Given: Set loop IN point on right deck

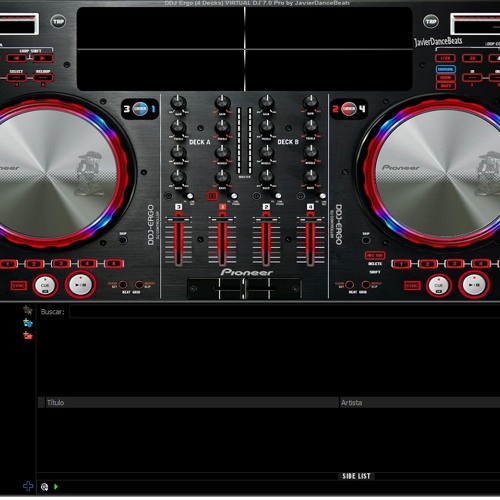Looking at the screenshot, I should (x=472, y=78).
